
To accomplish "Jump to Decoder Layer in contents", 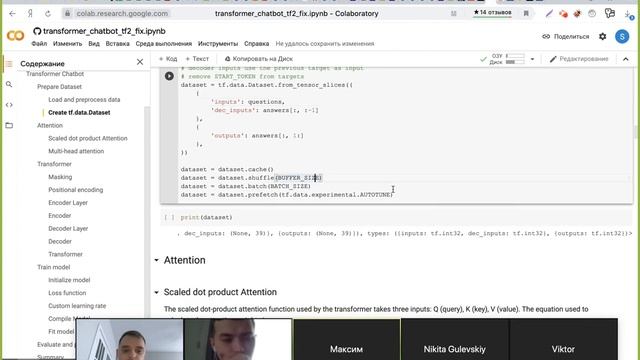I will click(x=68, y=229).
